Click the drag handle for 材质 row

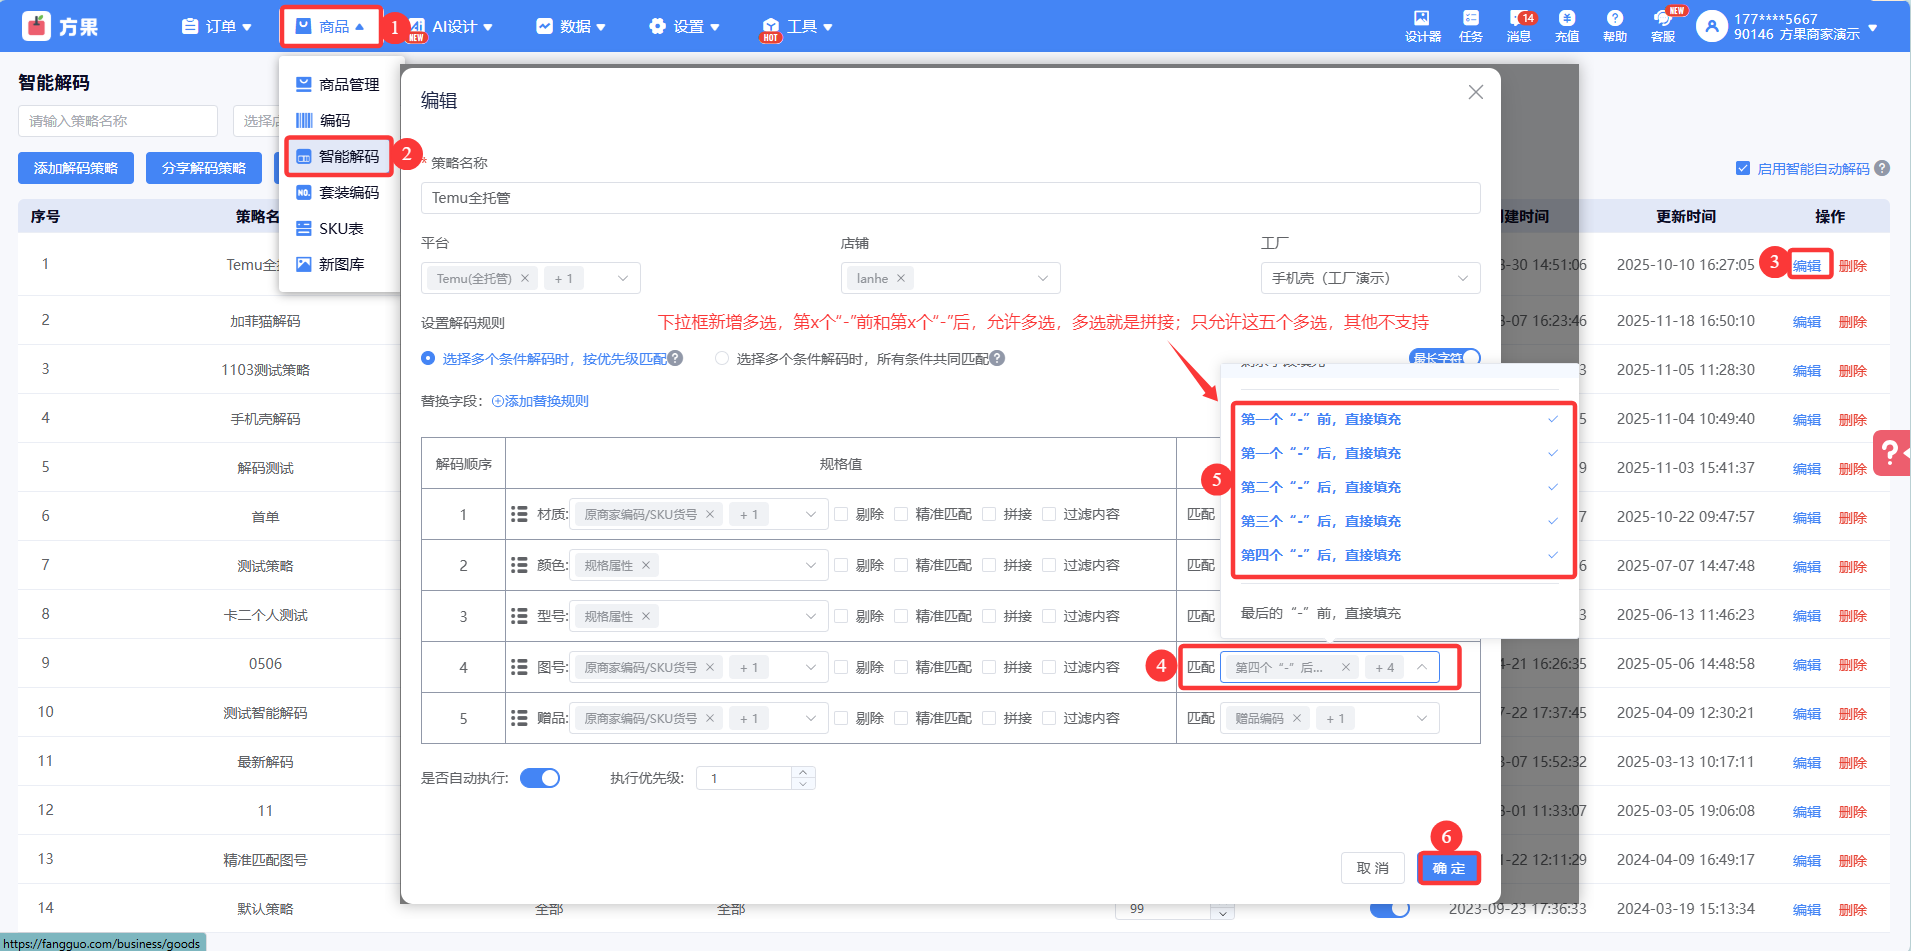click(519, 514)
